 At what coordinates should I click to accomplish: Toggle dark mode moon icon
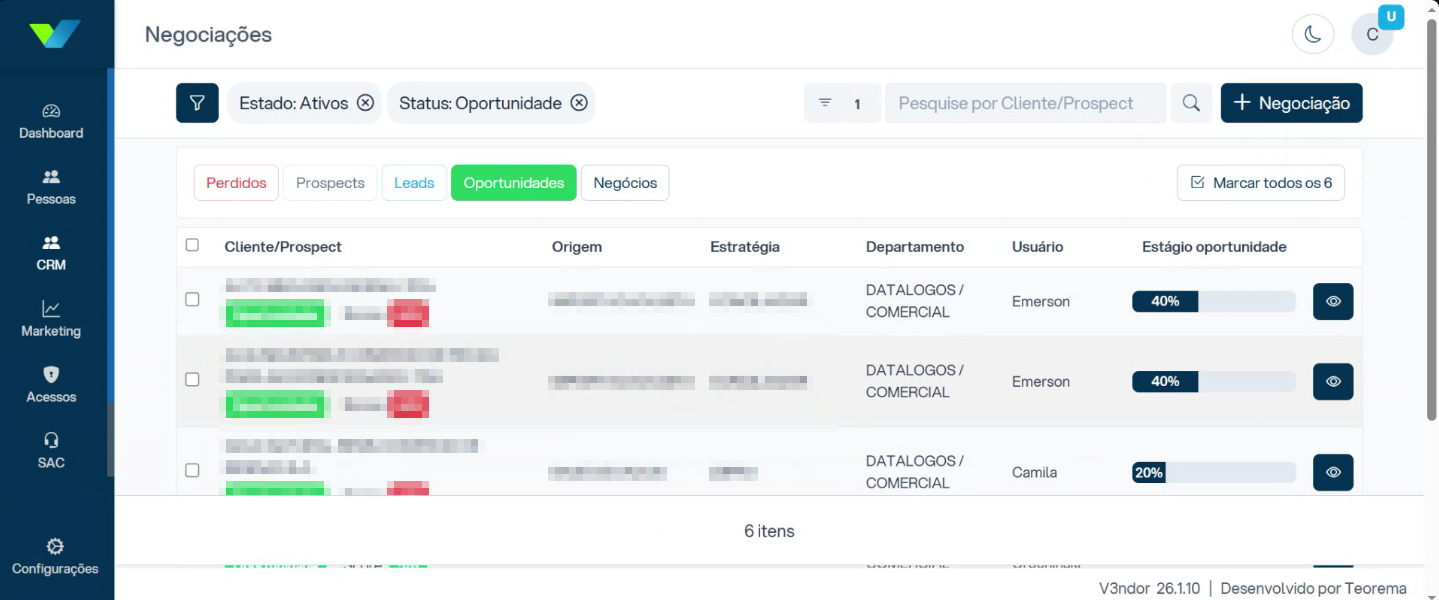[x=1313, y=34]
